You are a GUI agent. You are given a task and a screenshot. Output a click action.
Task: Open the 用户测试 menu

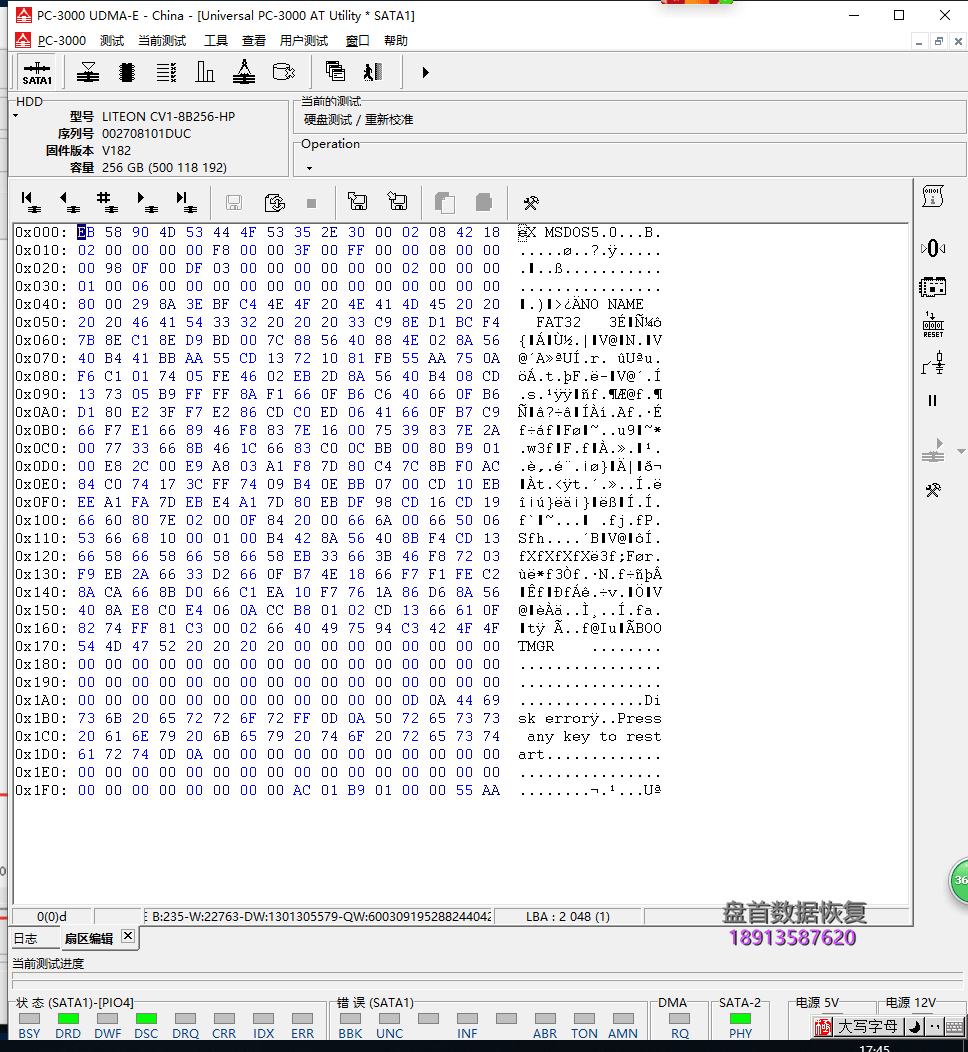tap(304, 41)
